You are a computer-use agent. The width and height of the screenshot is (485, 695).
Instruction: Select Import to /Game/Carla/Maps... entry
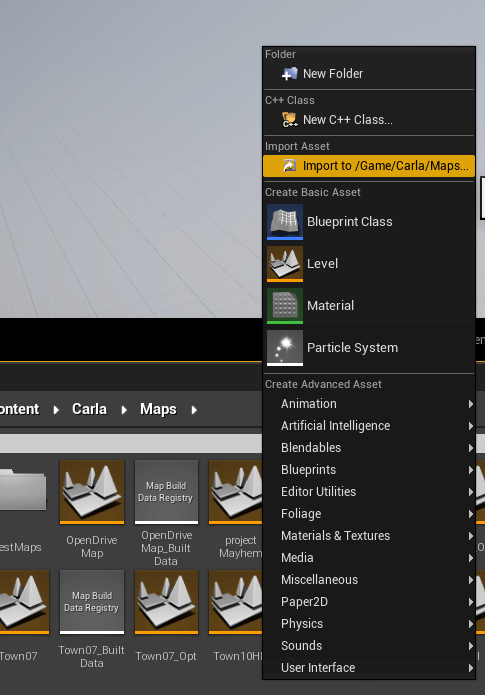(369, 166)
